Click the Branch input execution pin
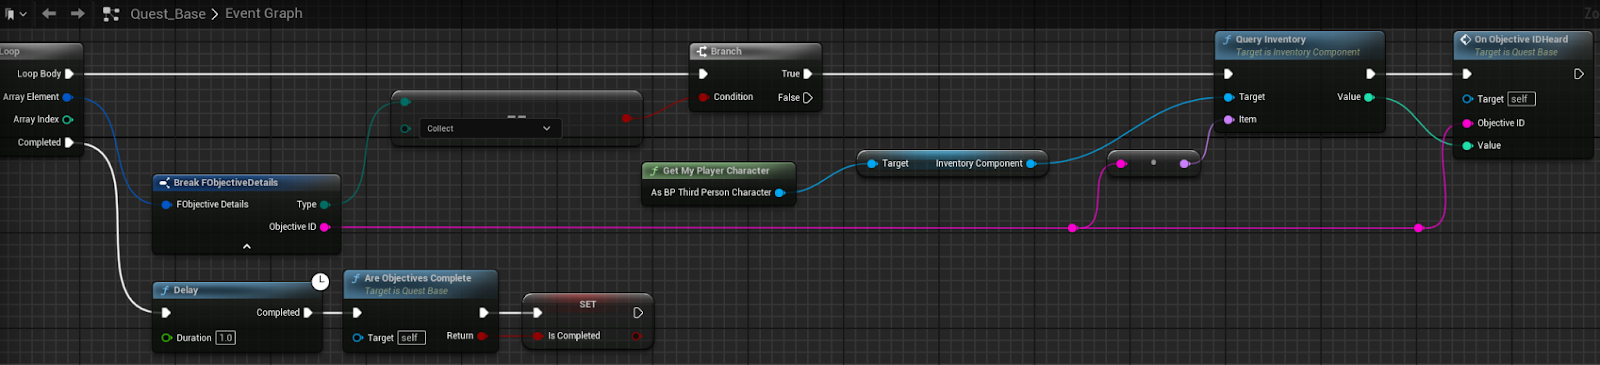The width and height of the screenshot is (1600, 365). 703,74
